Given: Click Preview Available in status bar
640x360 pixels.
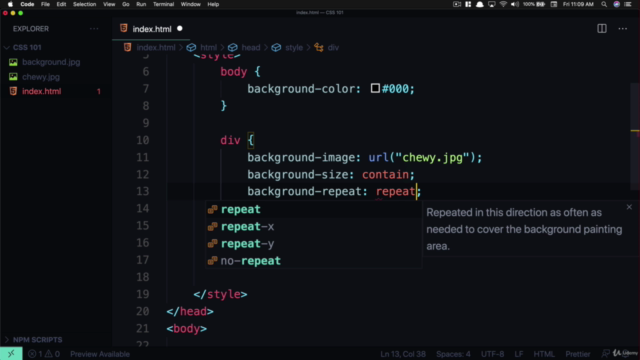Looking at the screenshot, I should coord(100,354).
